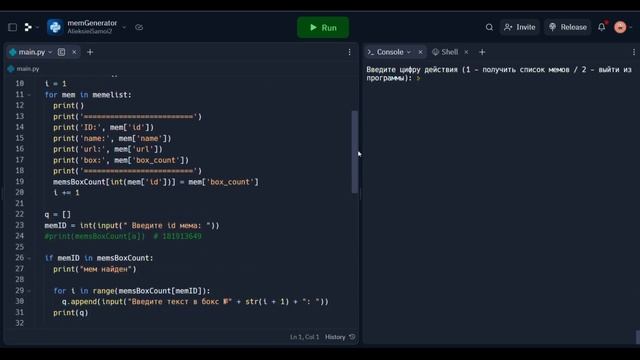Viewport: 640px width, 360px height.
Task: Add a new editor tab with plus
Action: click(90, 52)
